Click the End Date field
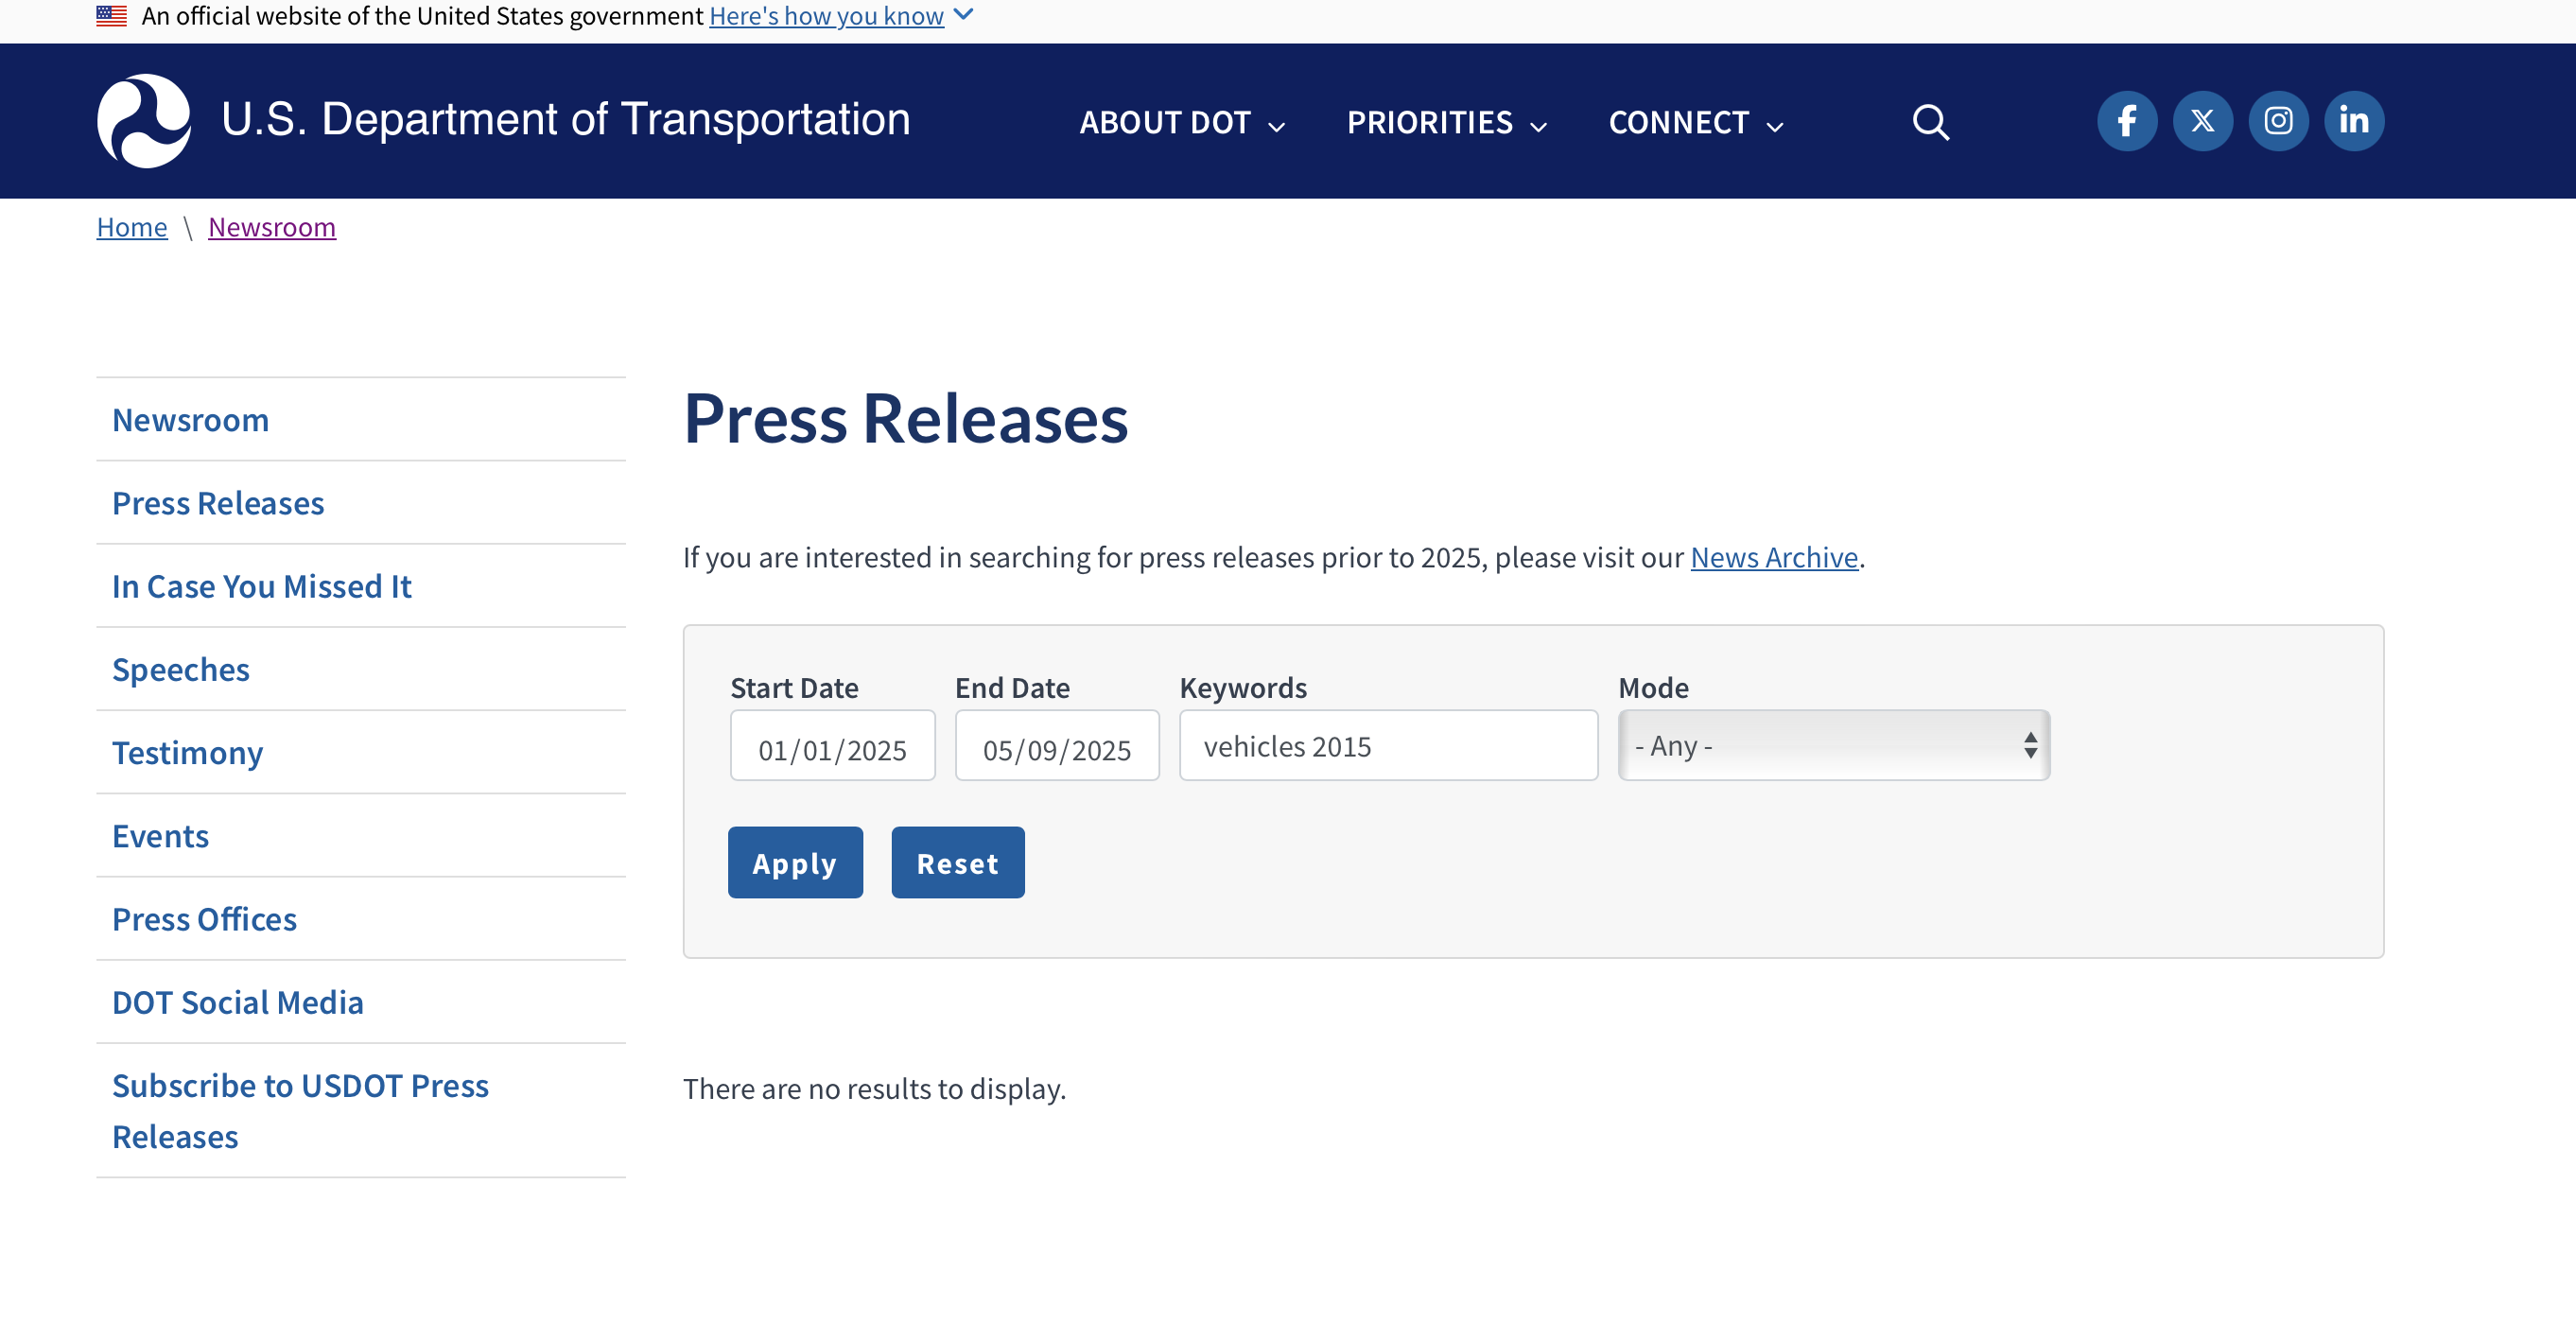2576x1341 pixels. click(x=1057, y=745)
